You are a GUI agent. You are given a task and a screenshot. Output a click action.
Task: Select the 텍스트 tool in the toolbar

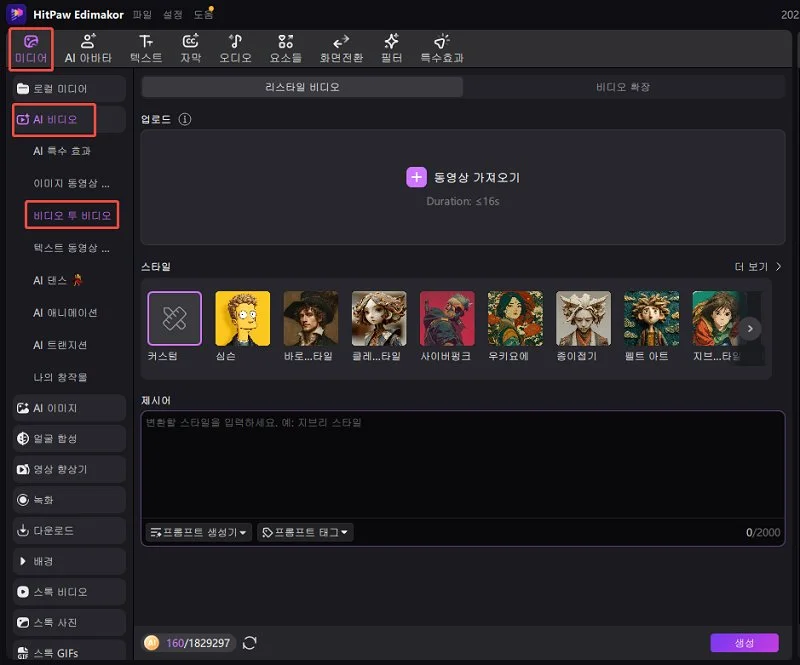tap(145, 47)
